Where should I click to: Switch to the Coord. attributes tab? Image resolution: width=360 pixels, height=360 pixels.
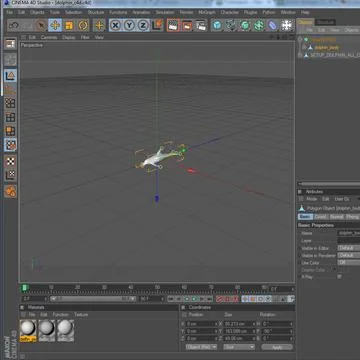(320, 217)
